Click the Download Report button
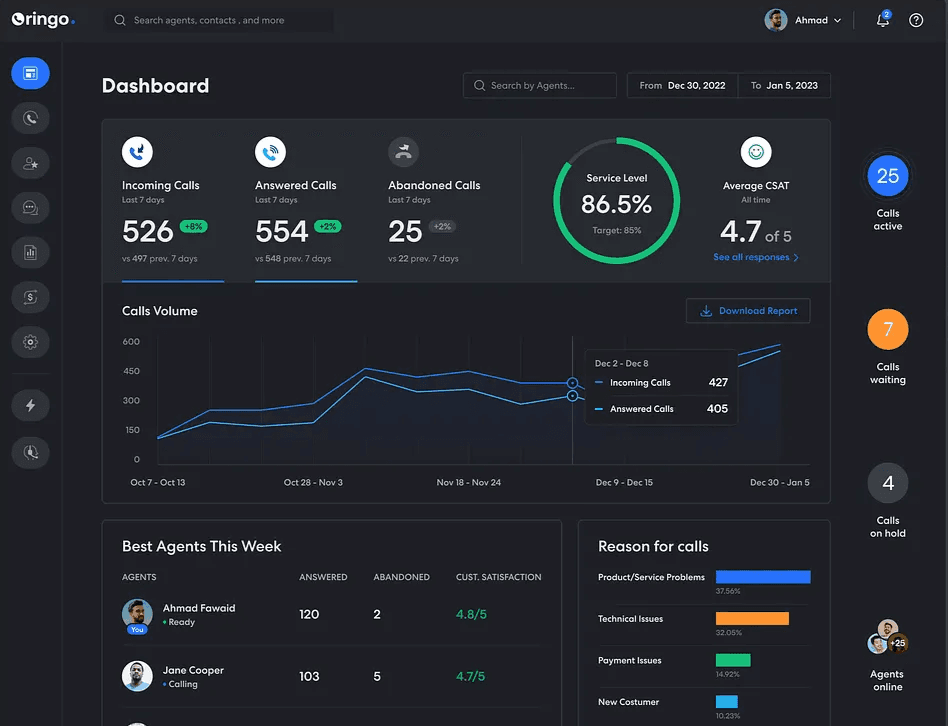Viewport: 948px width, 726px height. 747,310
